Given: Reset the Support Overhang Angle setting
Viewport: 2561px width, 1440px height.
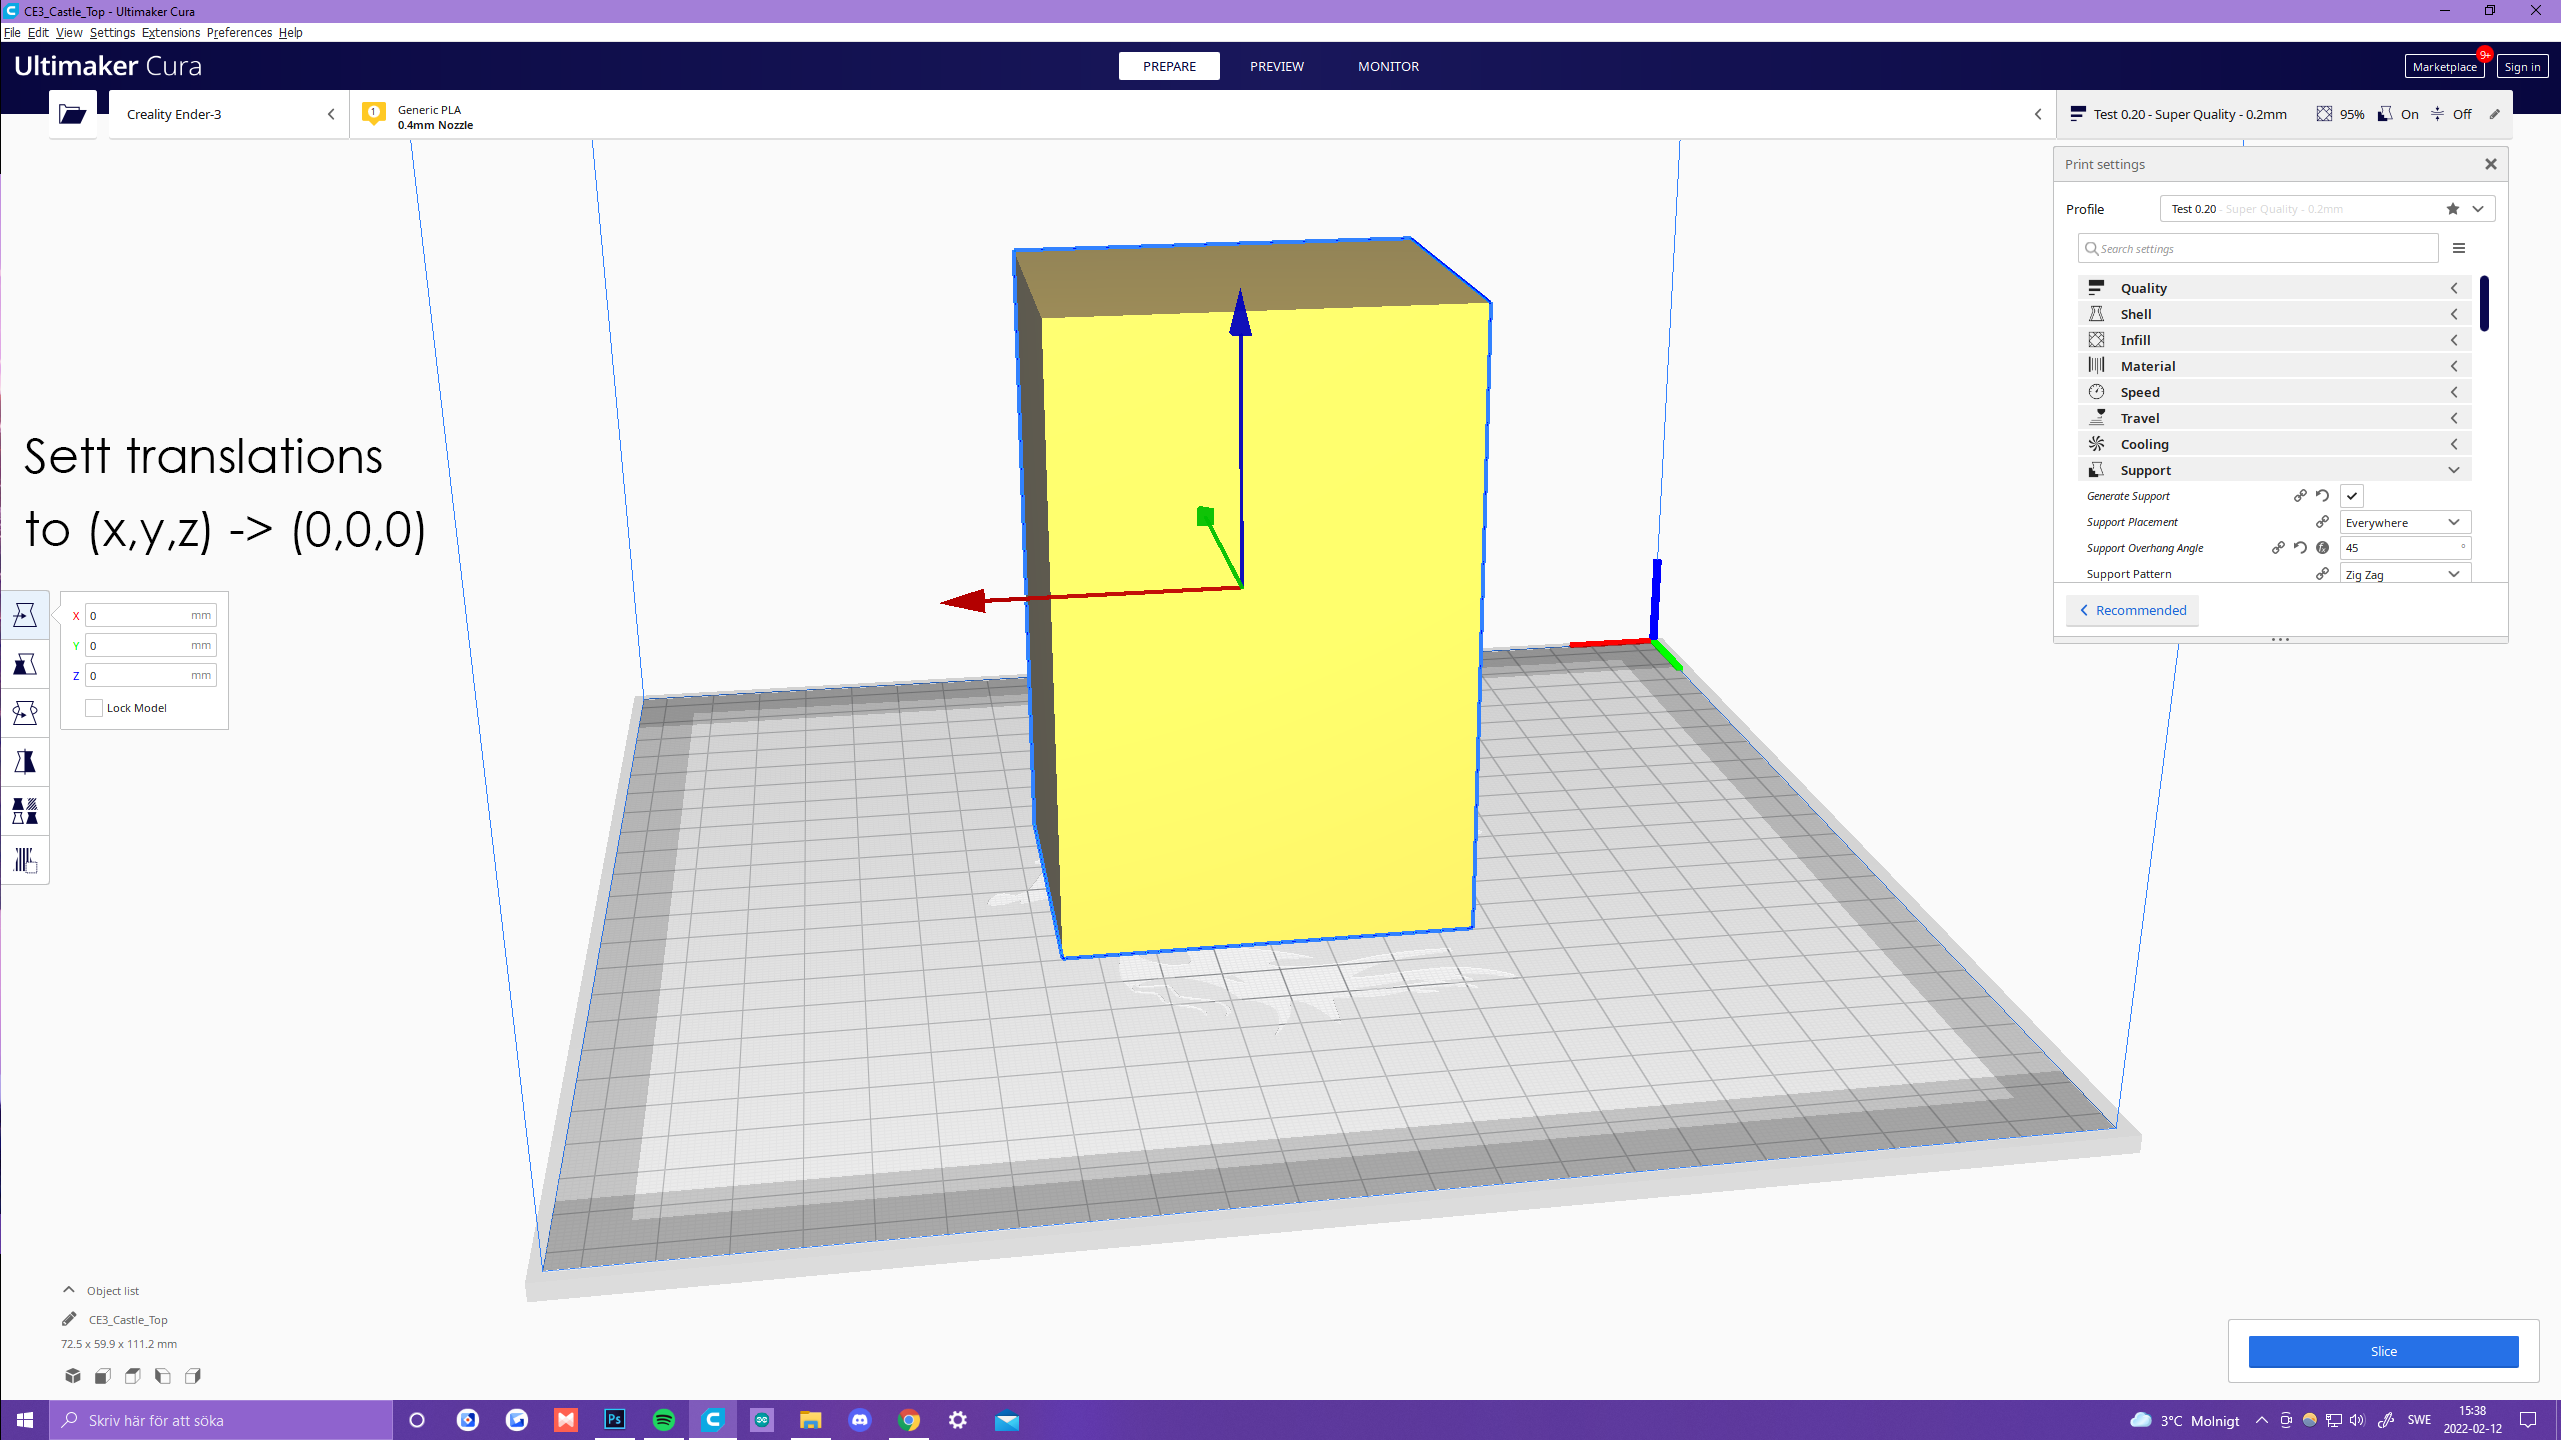Looking at the screenshot, I should point(2300,548).
